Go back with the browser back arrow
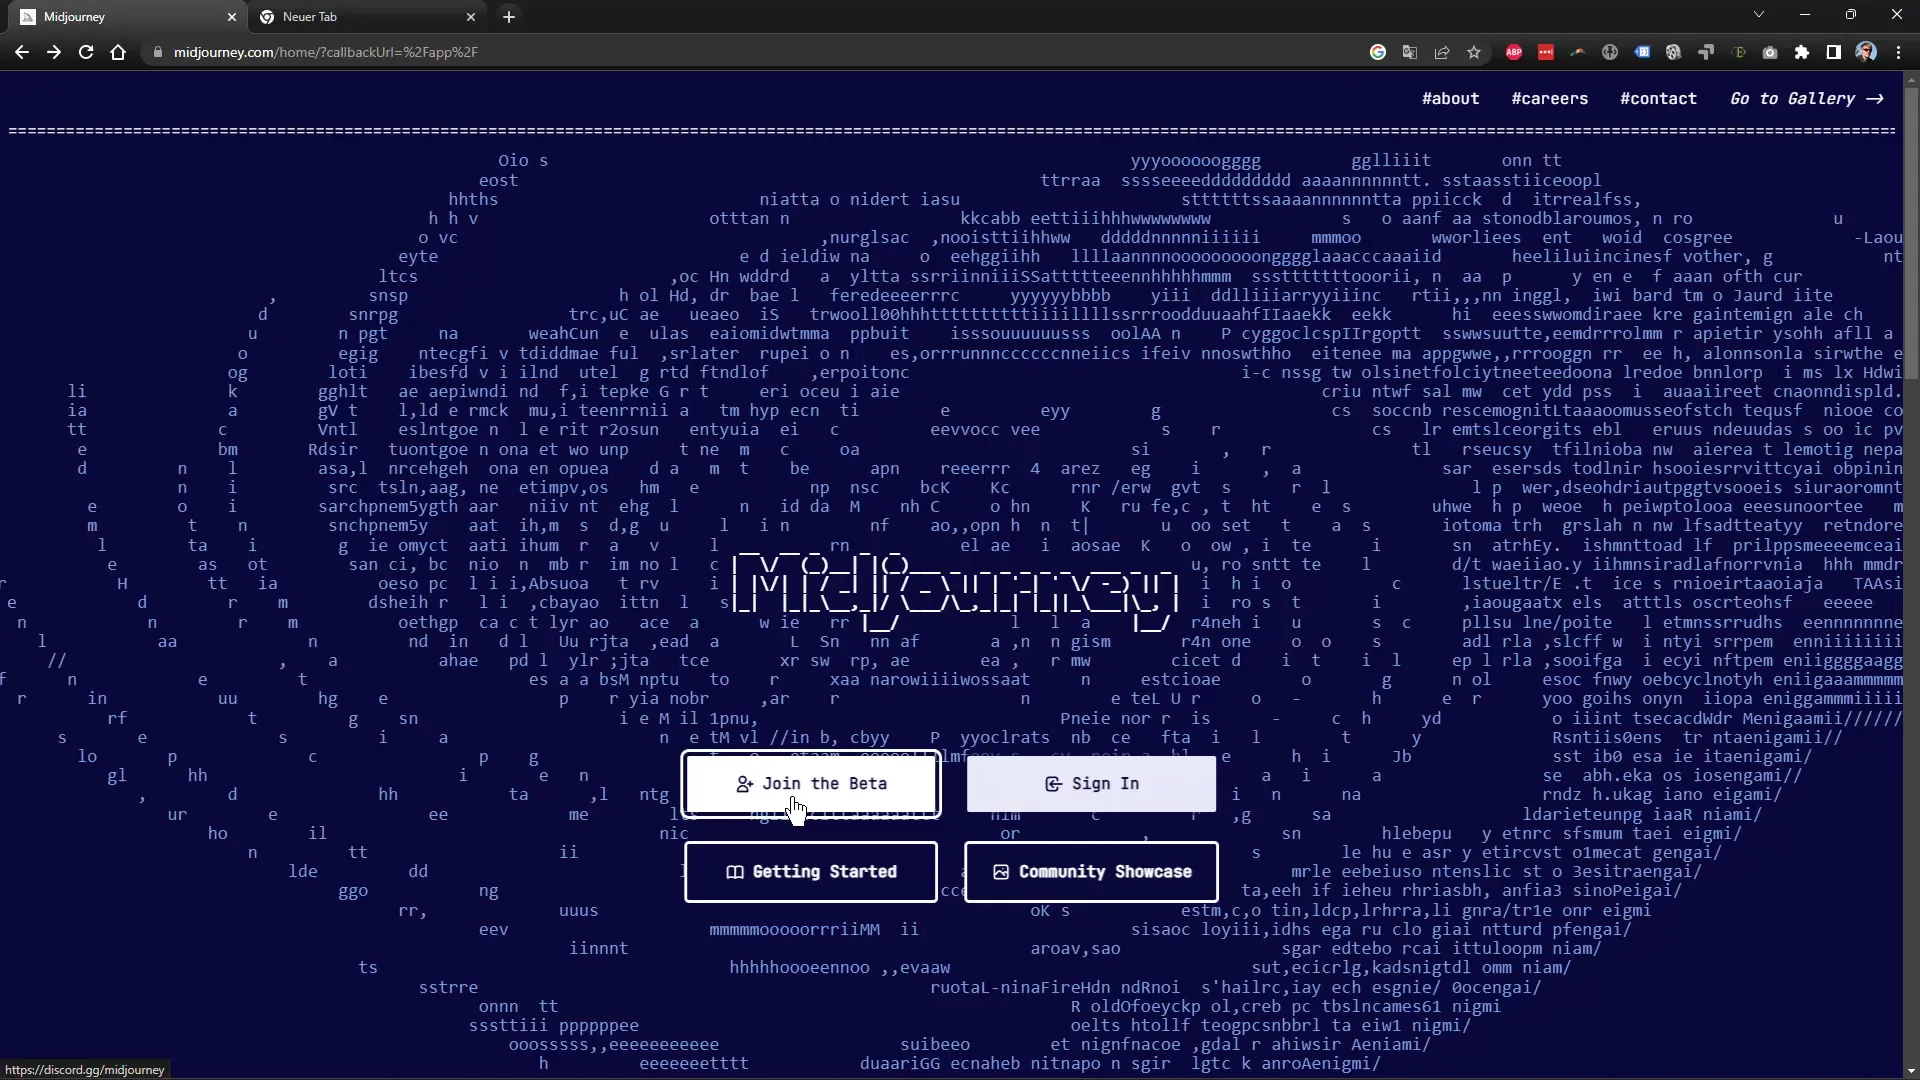 pos(22,52)
